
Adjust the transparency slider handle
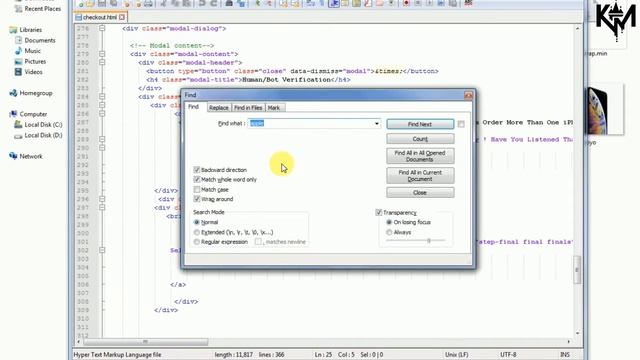click(x=429, y=241)
